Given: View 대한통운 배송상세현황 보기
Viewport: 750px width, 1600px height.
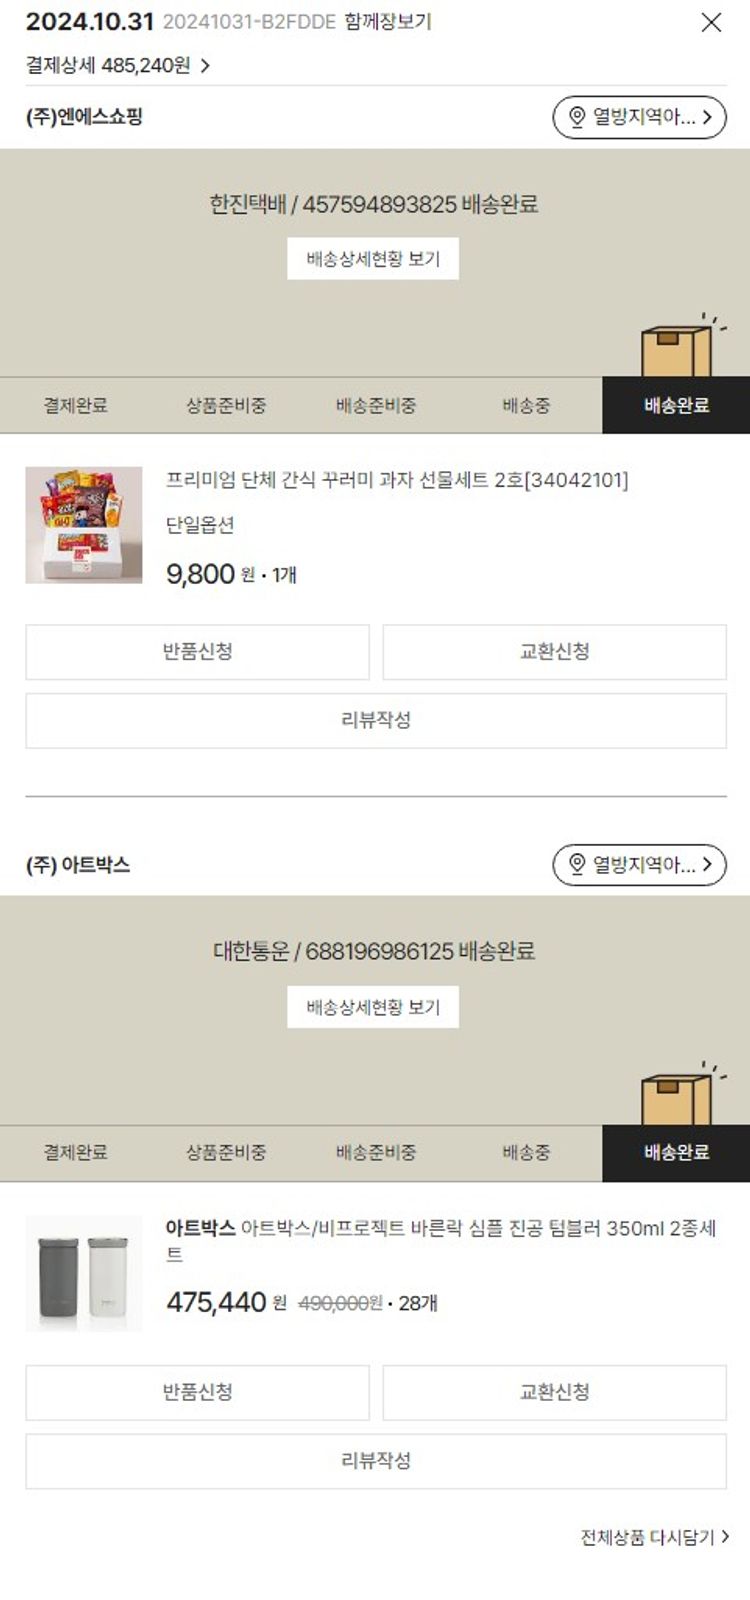Looking at the screenshot, I should coord(373,1007).
